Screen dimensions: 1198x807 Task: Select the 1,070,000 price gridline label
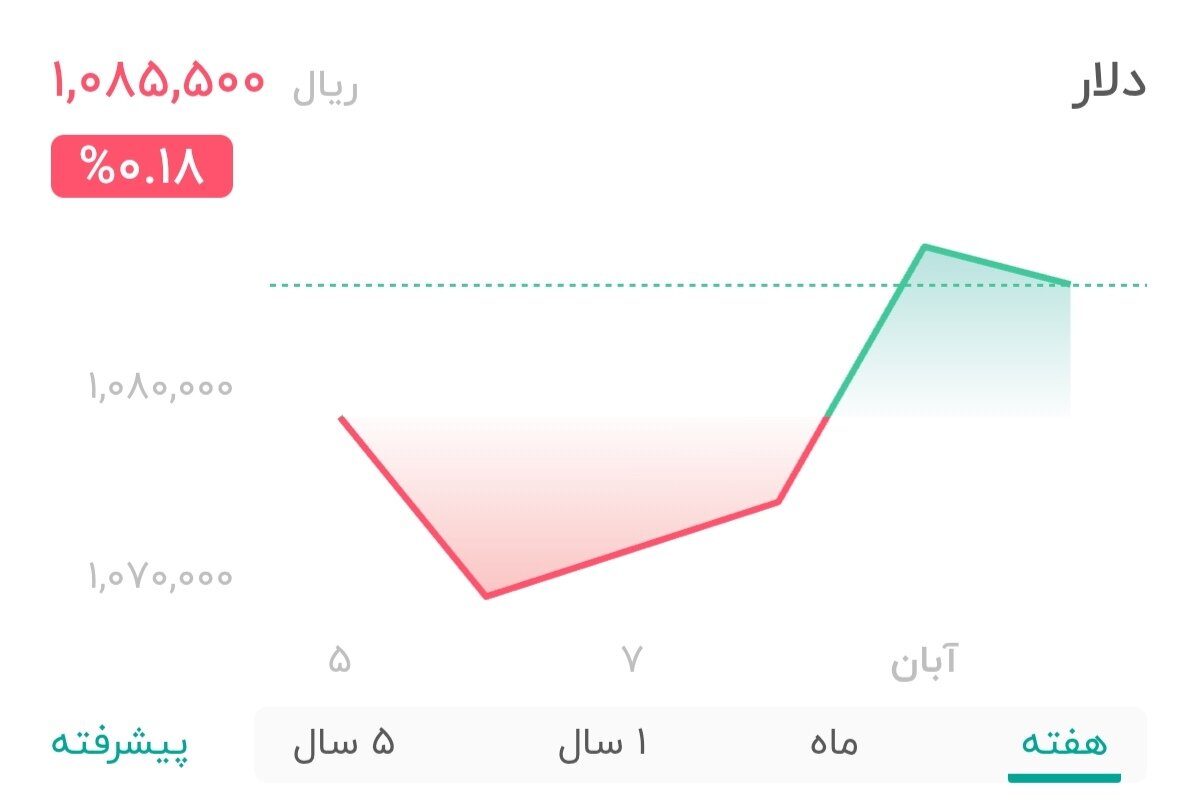[160, 577]
